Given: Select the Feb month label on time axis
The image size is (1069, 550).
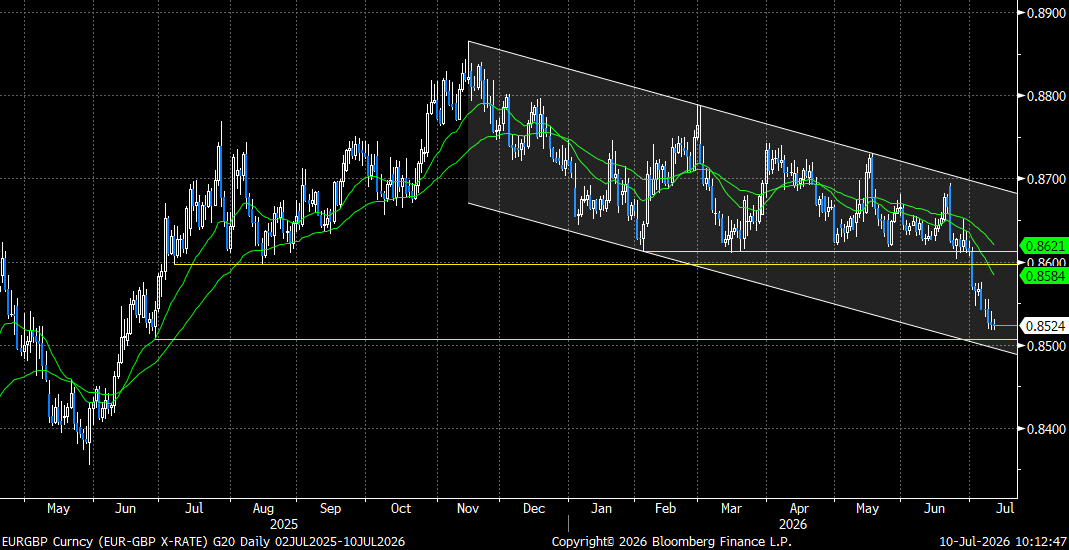Looking at the screenshot, I should [x=665, y=508].
